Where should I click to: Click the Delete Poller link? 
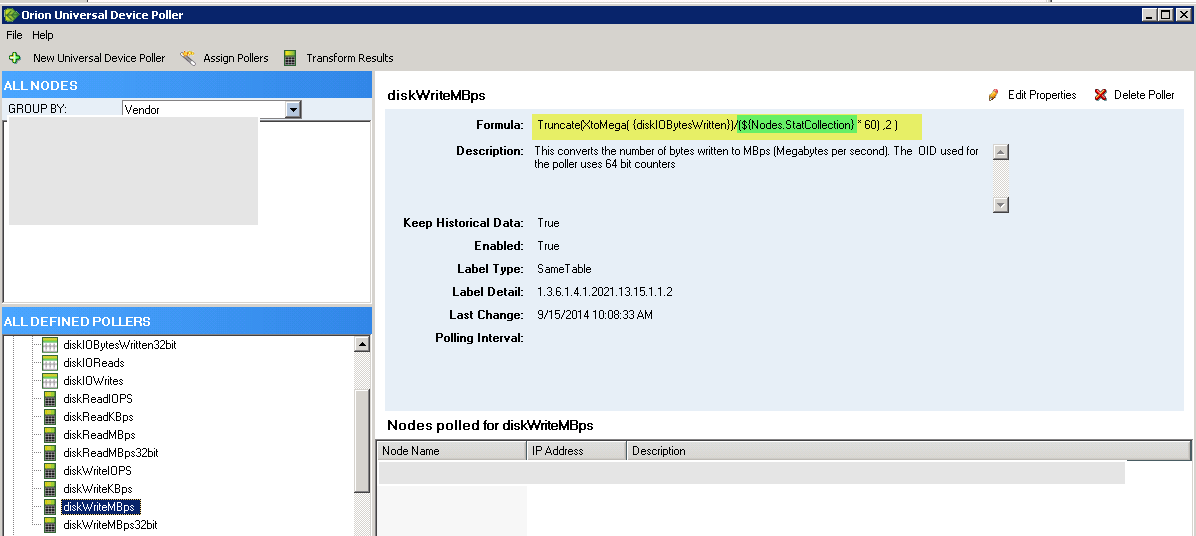1144,95
